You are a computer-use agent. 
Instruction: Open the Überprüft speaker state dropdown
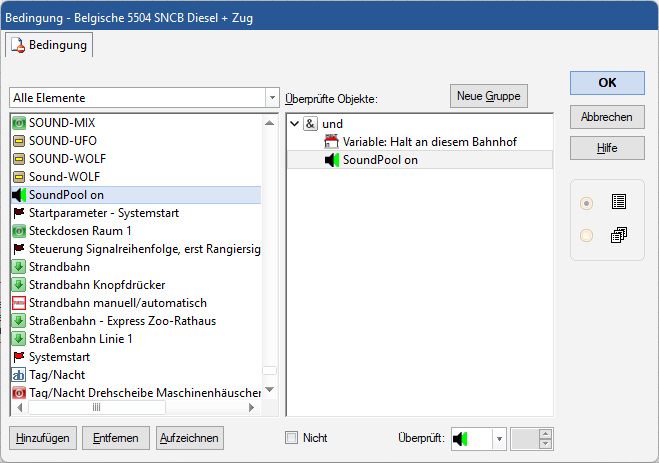[x=498, y=438]
